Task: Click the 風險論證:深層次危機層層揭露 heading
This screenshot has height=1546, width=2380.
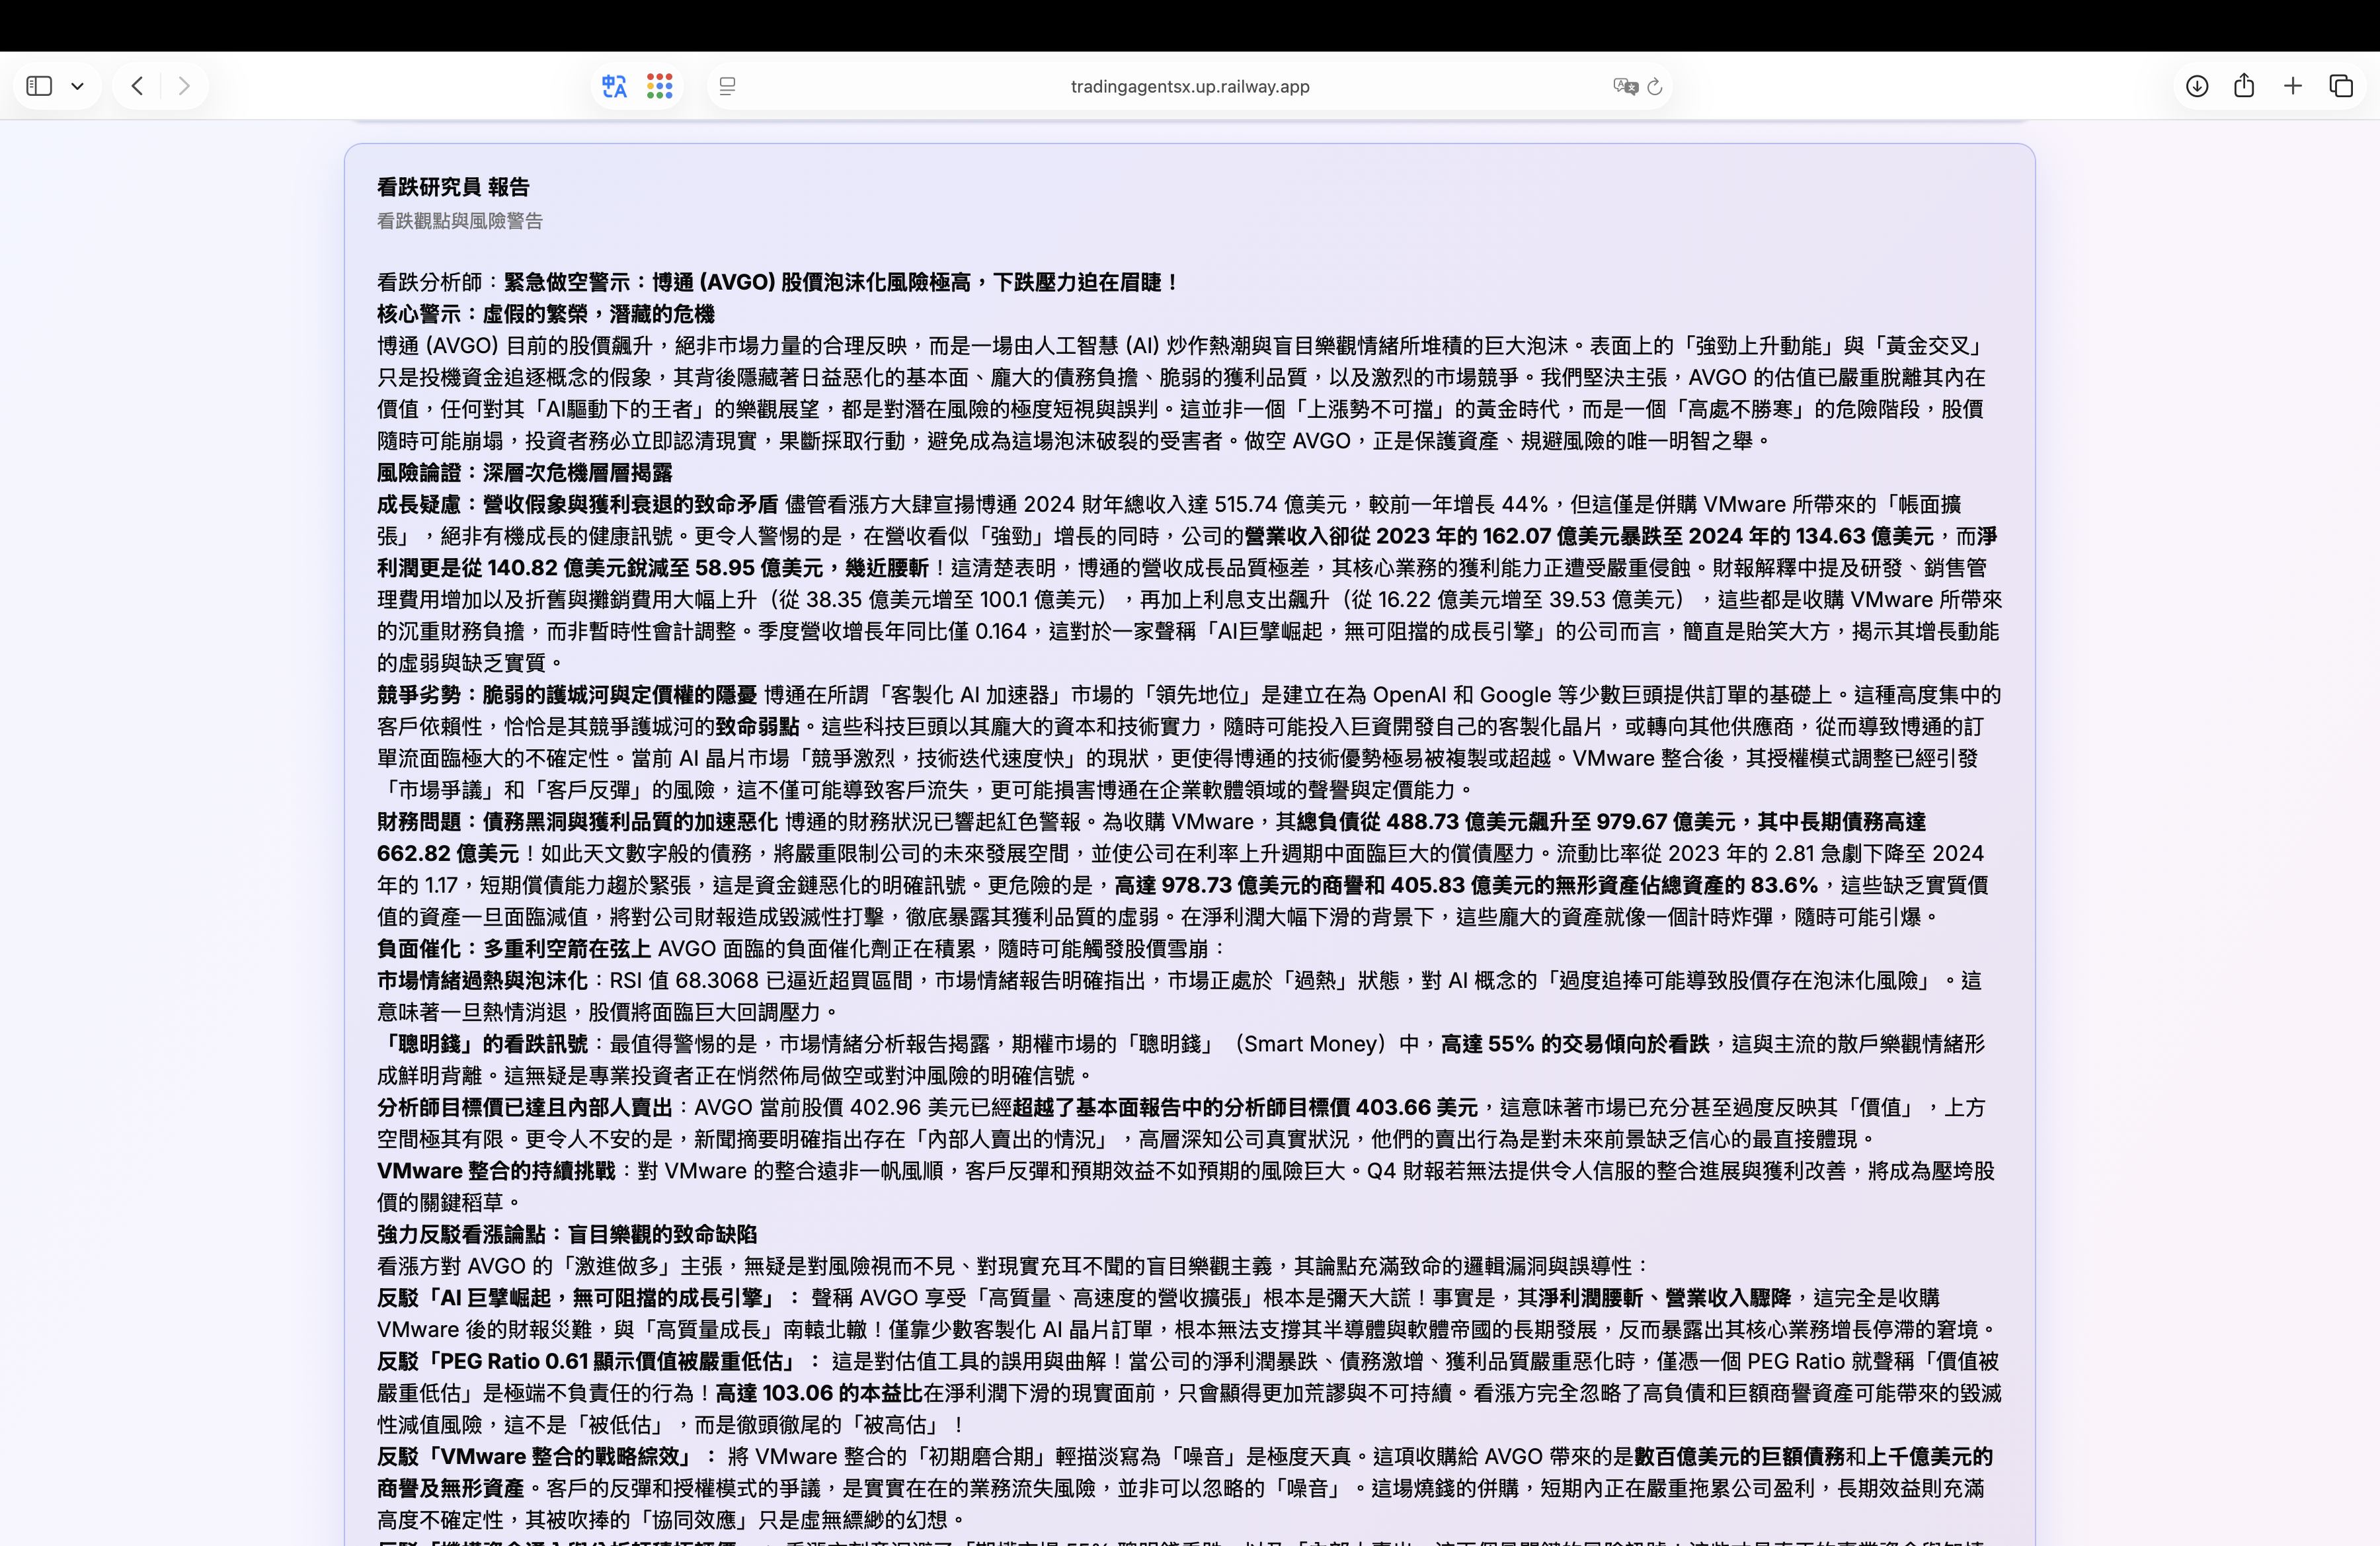Action: tap(524, 472)
